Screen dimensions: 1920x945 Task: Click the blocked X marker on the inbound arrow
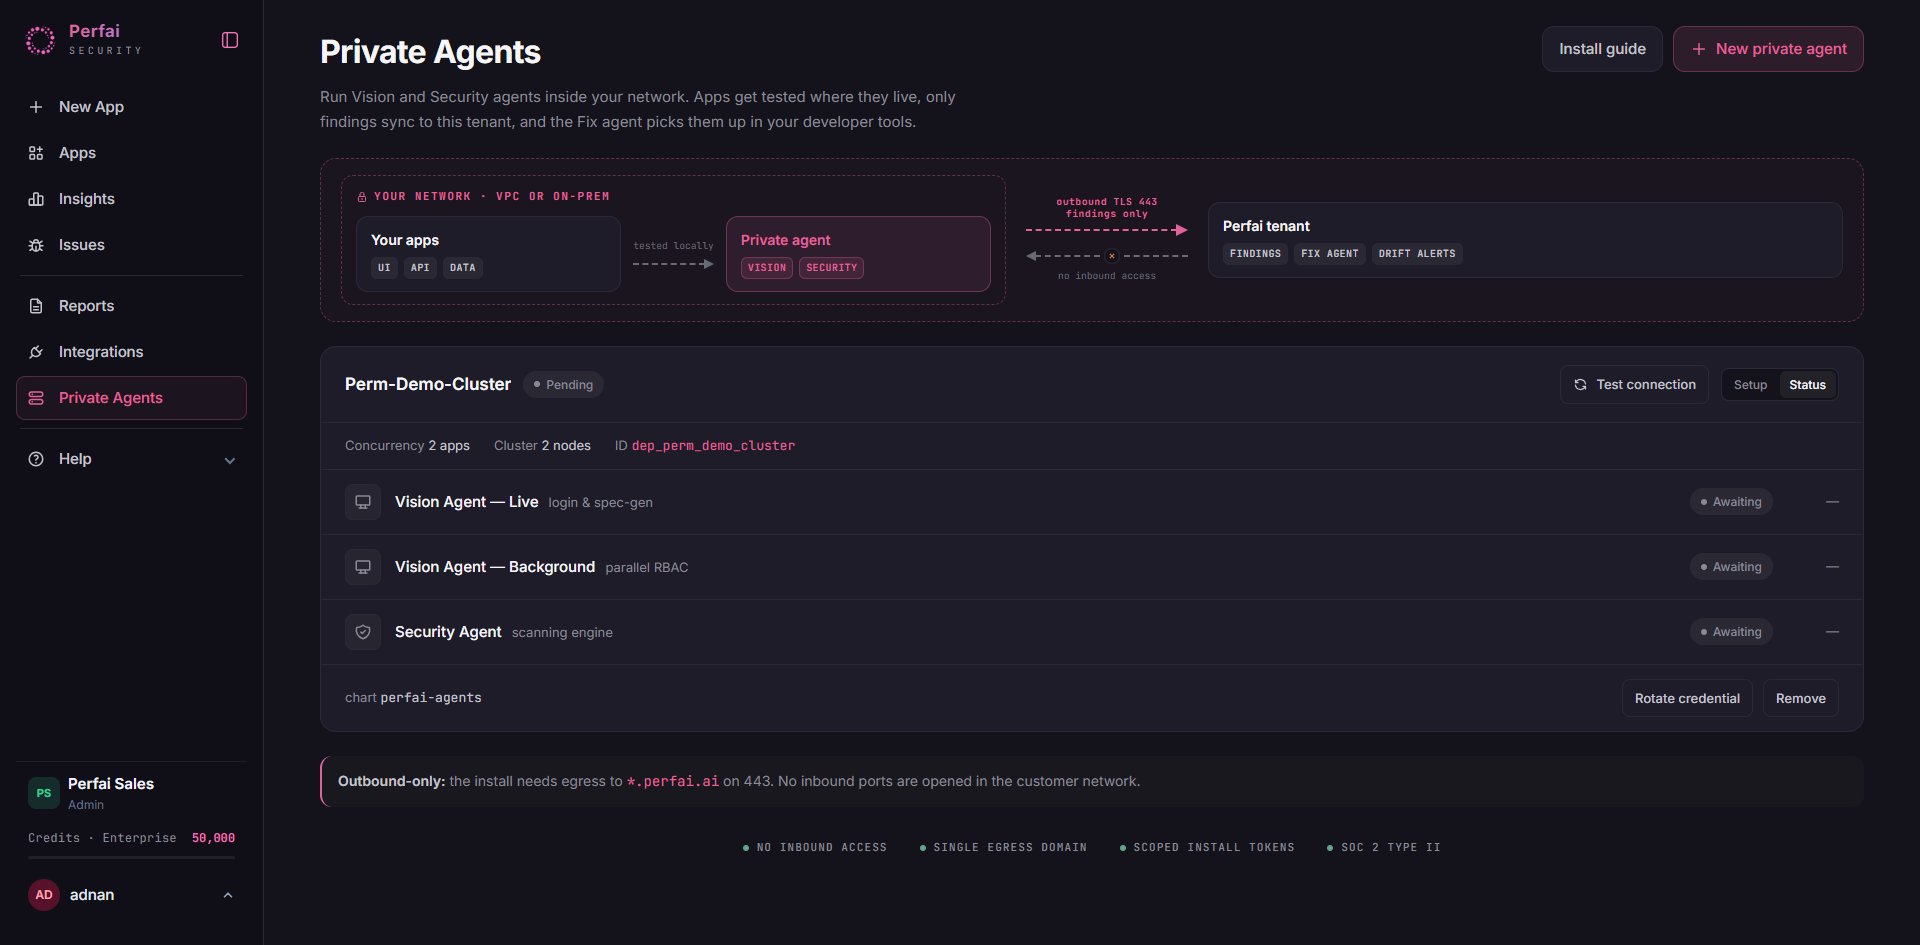pyautogui.click(x=1111, y=256)
